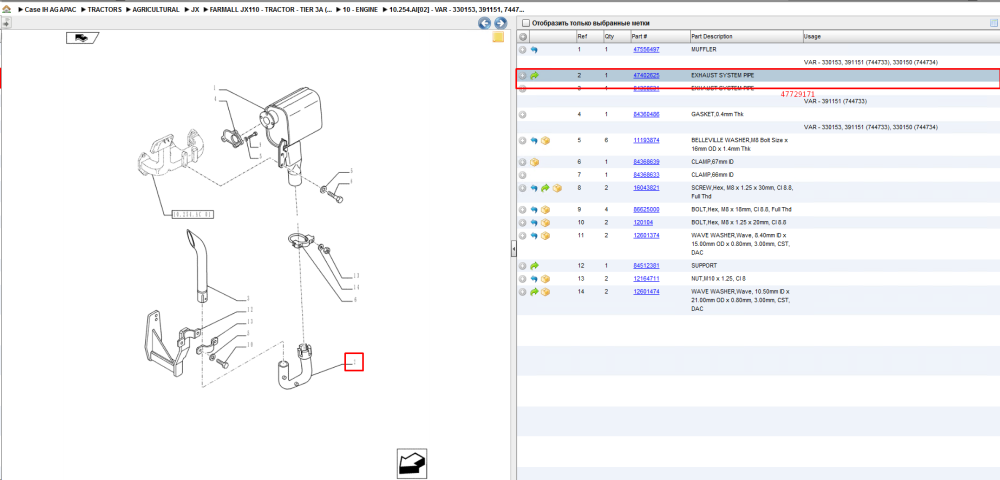The image size is (1000, 480).
Task: Open part number link 120104
Action: click(x=643, y=223)
